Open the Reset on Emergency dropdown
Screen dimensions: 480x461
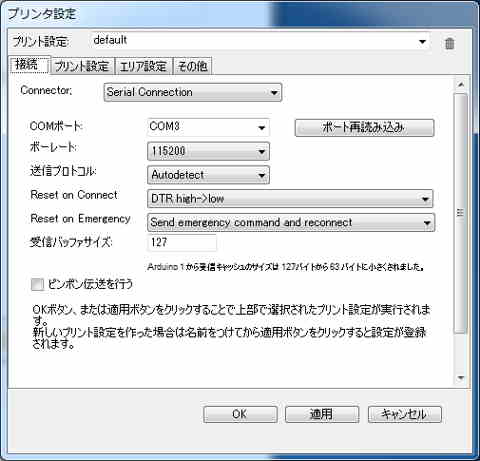pyautogui.click(x=291, y=222)
